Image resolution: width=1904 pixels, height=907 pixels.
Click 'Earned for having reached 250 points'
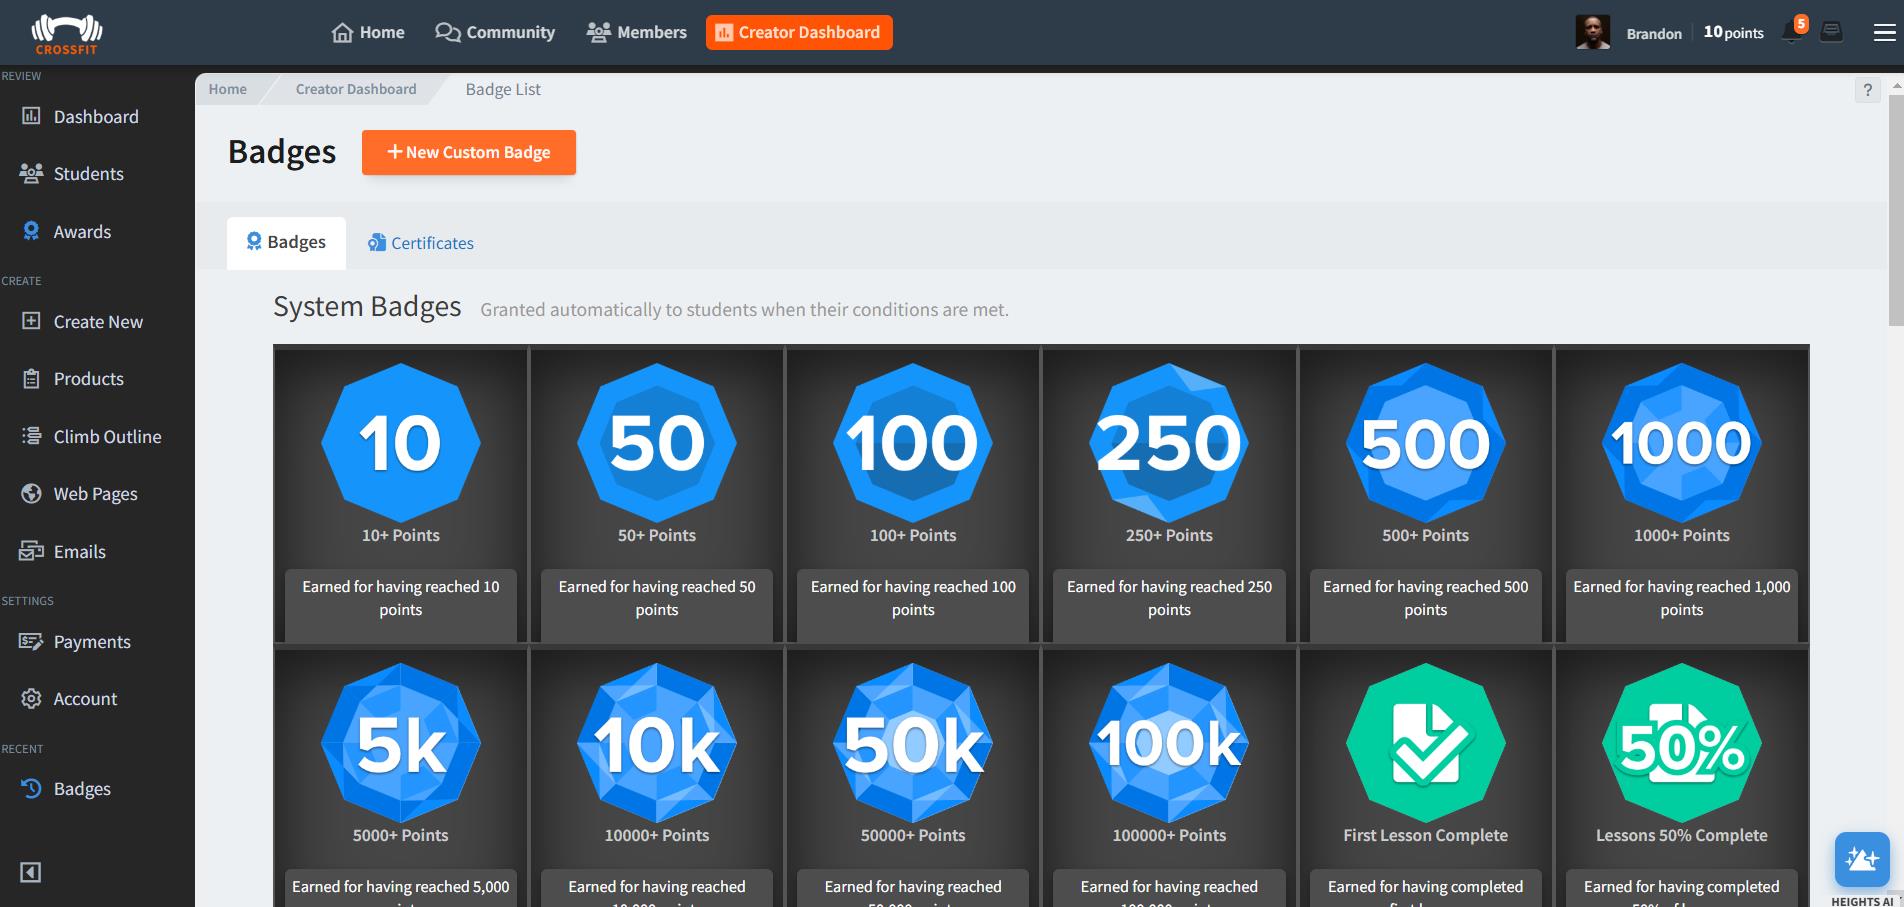[x=1169, y=598]
